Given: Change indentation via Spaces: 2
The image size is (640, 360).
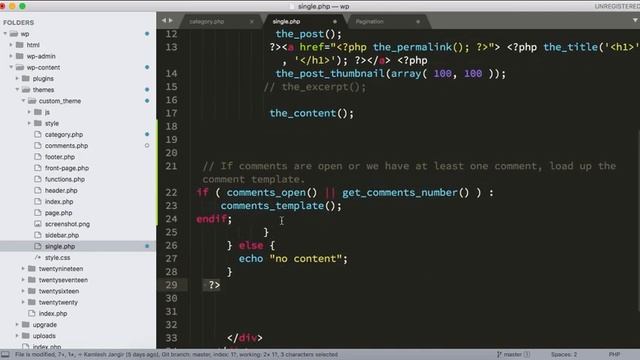Looking at the screenshot, I should (x=564, y=354).
